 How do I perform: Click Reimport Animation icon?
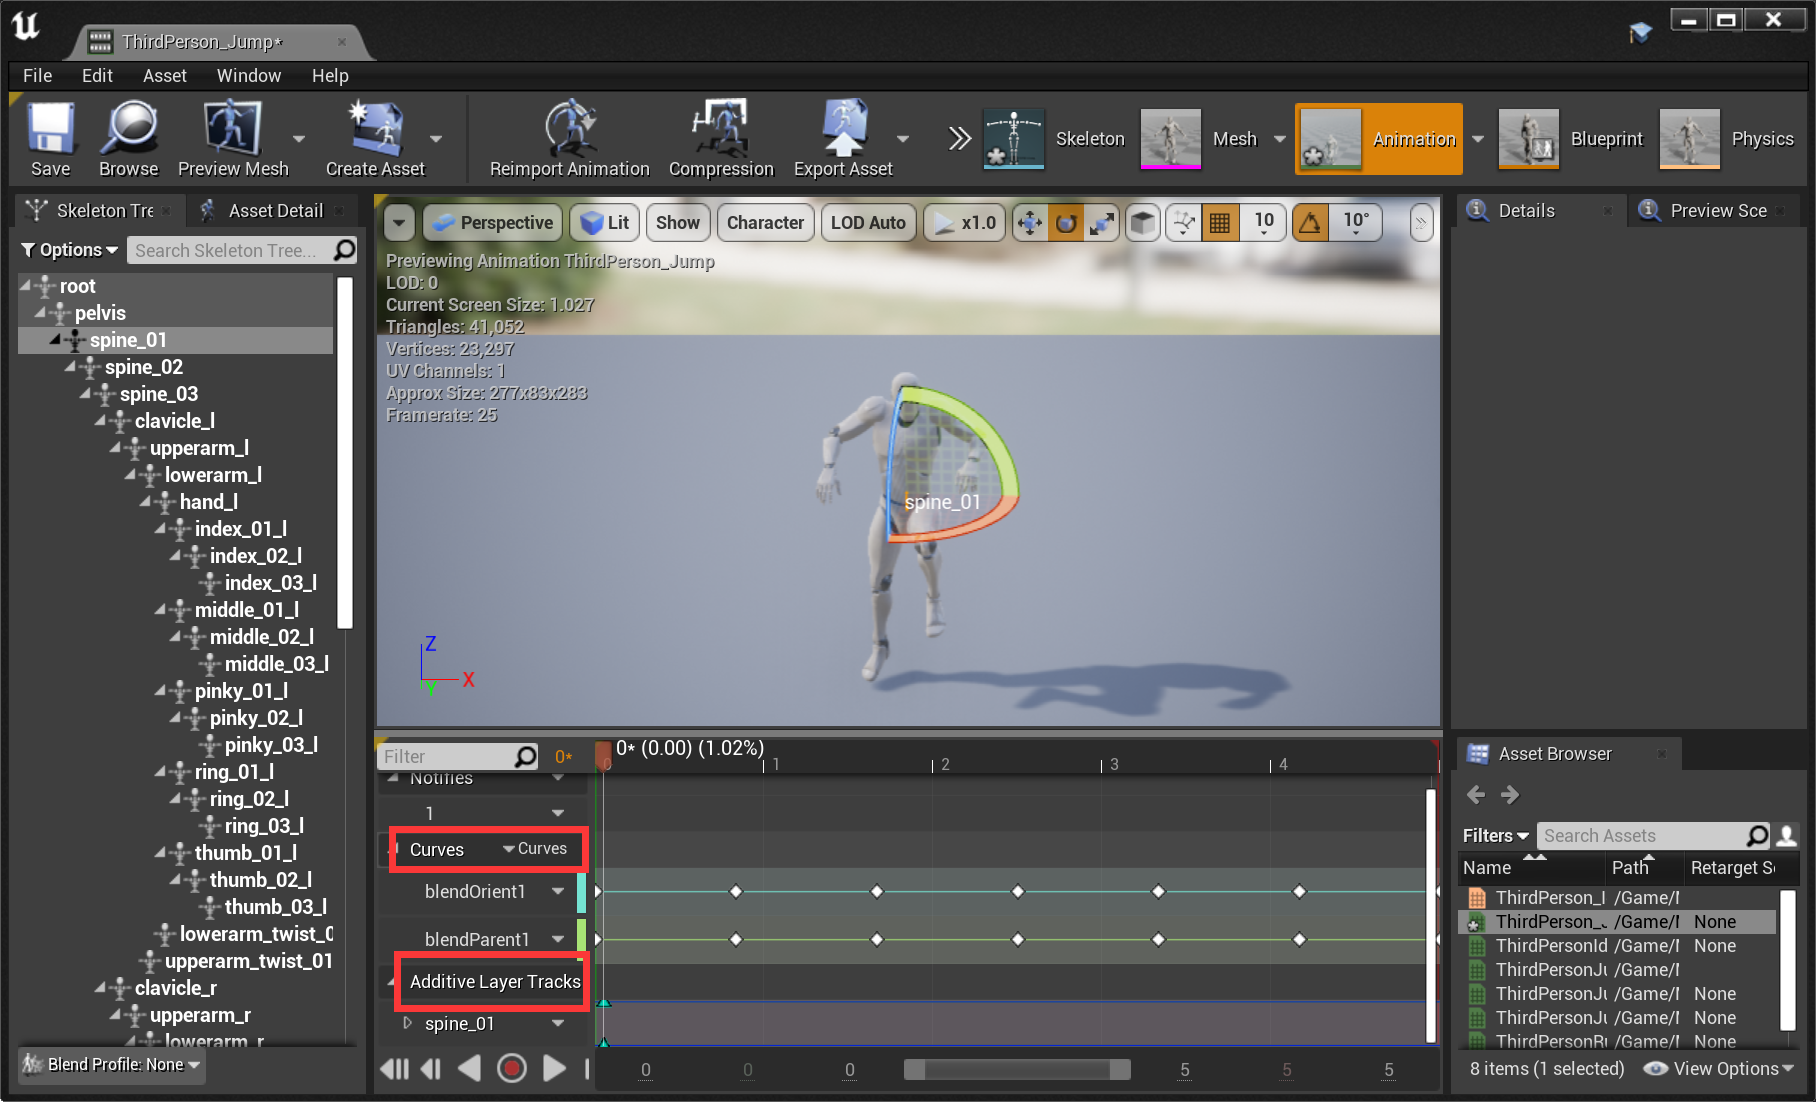569,139
